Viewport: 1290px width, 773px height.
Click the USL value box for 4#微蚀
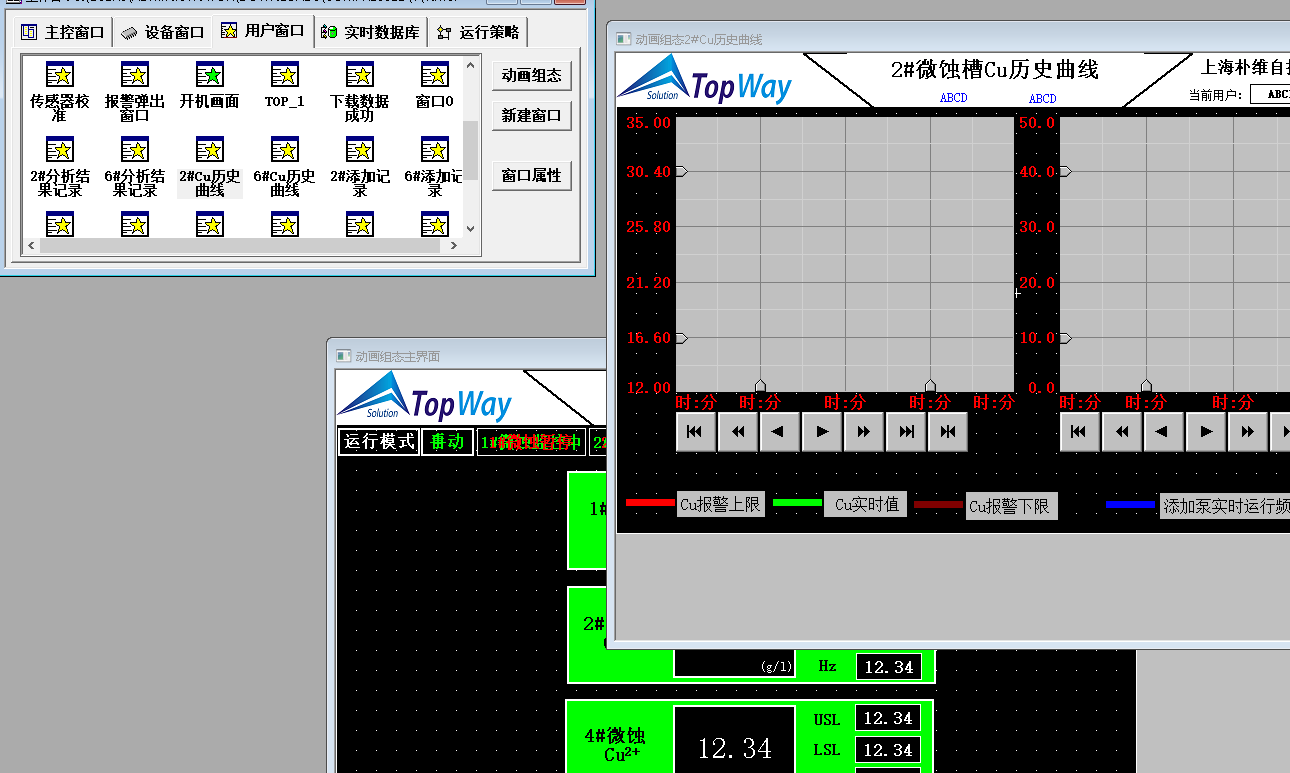[x=888, y=719]
